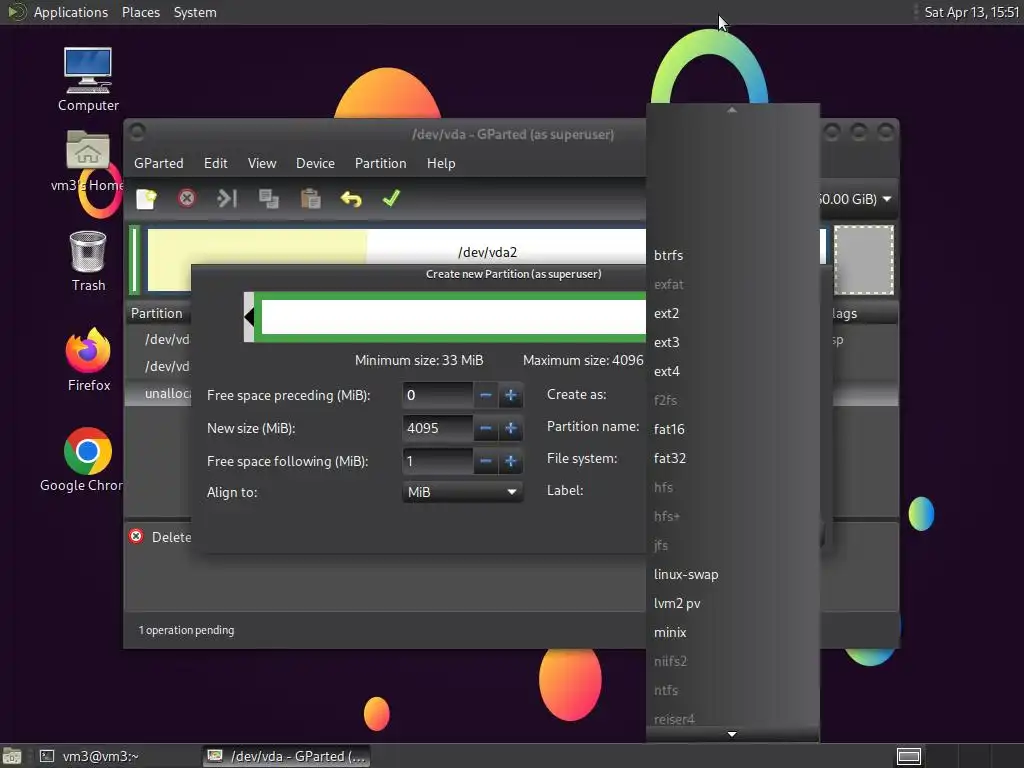Click the show desktop icon in bottom panel
This screenshot has width=1024, height=768.
(12, 756)
